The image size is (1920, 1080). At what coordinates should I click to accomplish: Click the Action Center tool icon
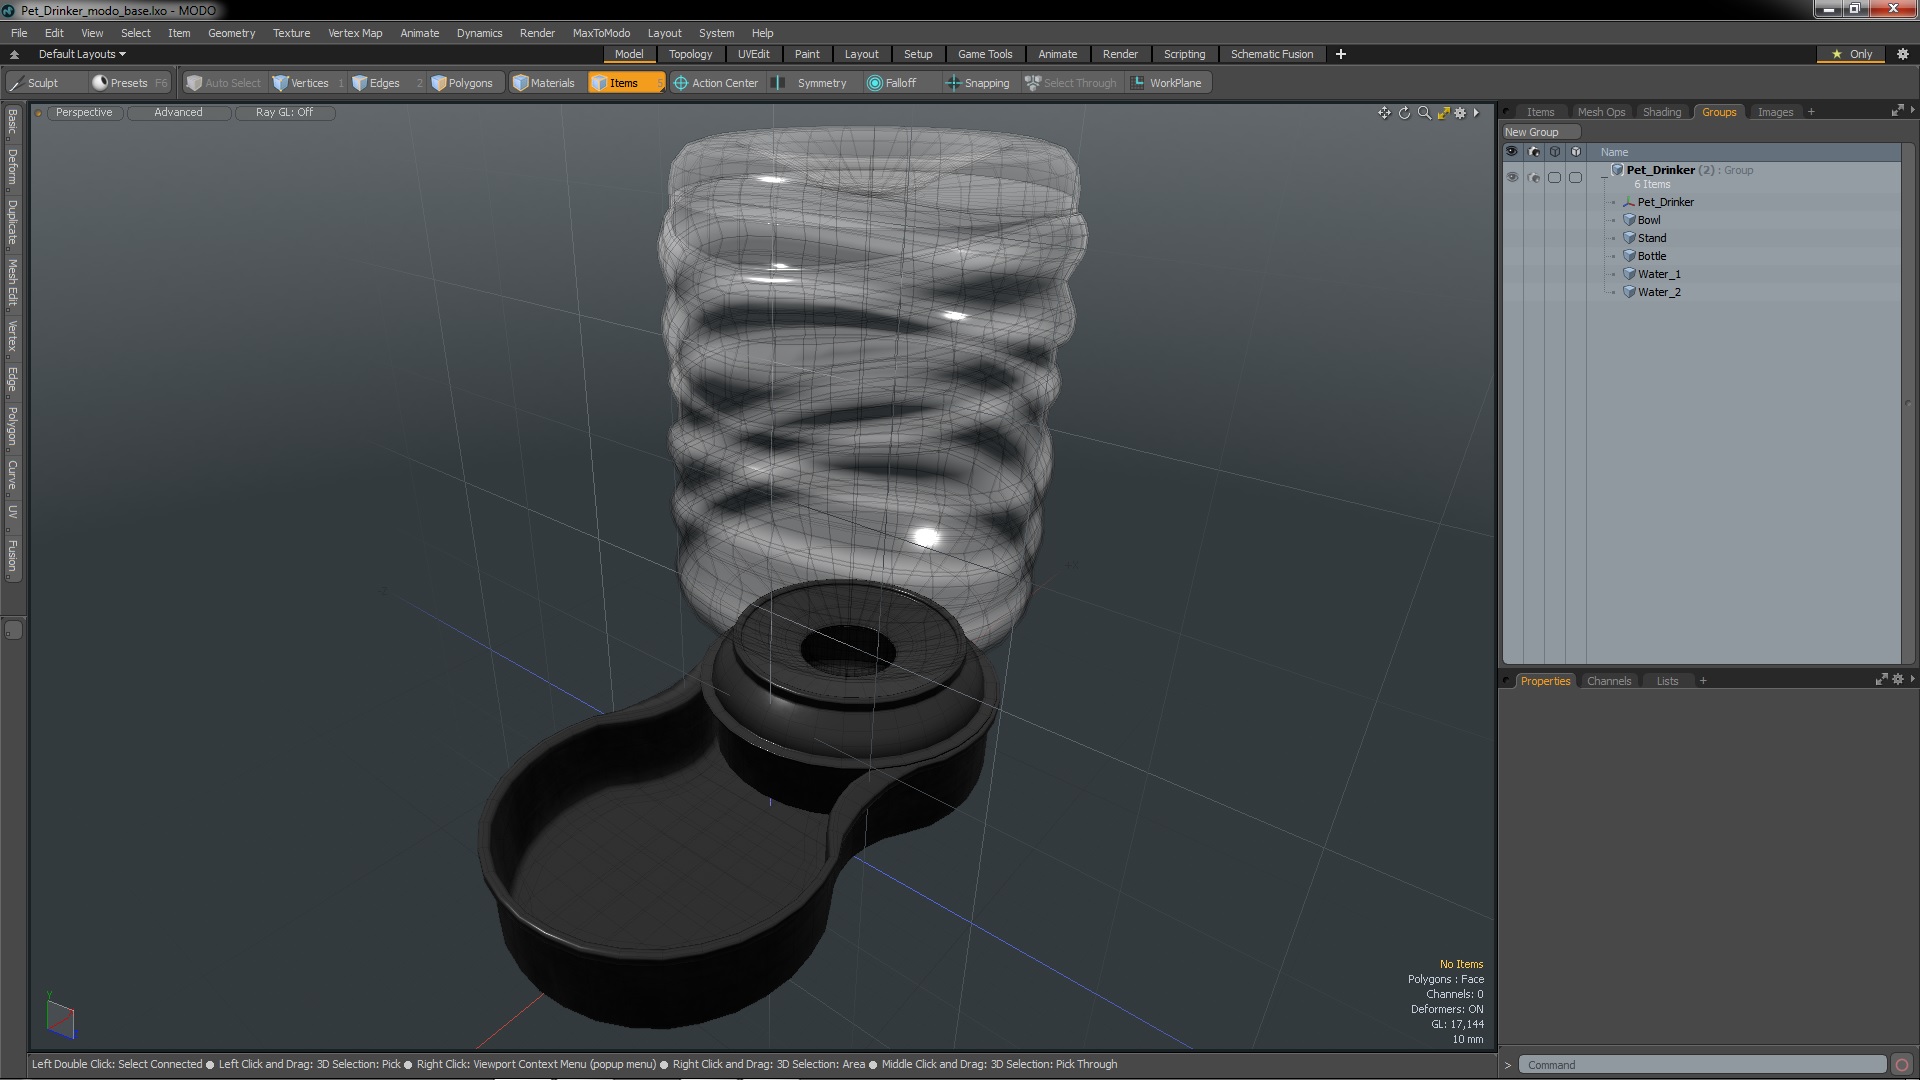tap(681, 83)
